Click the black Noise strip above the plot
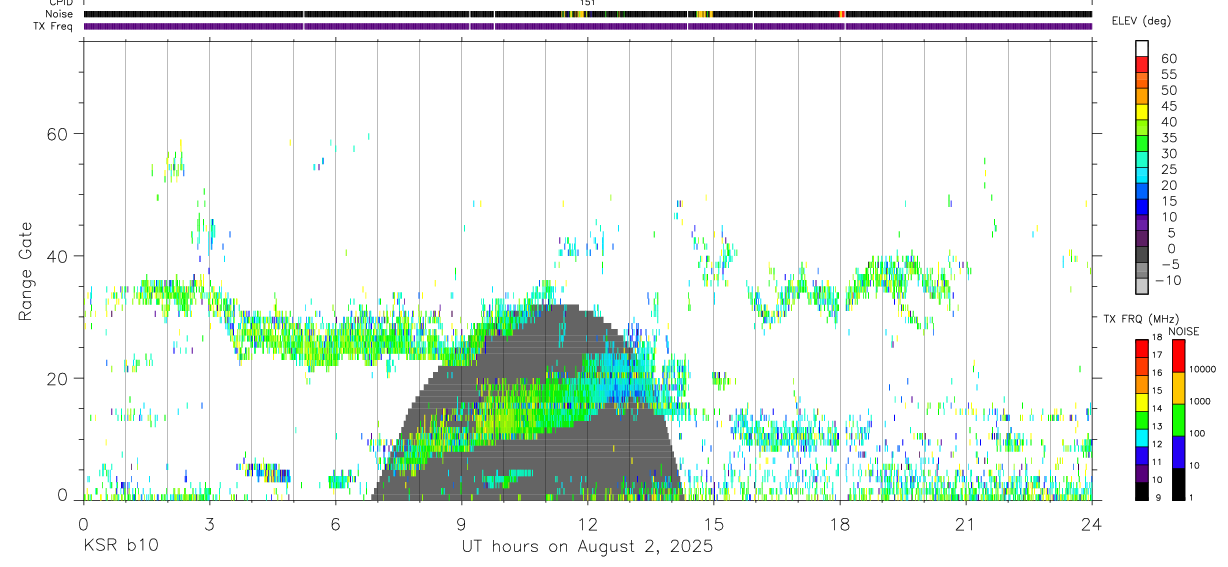The height and width of the screenshot is (567, 1228). (x=587, y=14)
